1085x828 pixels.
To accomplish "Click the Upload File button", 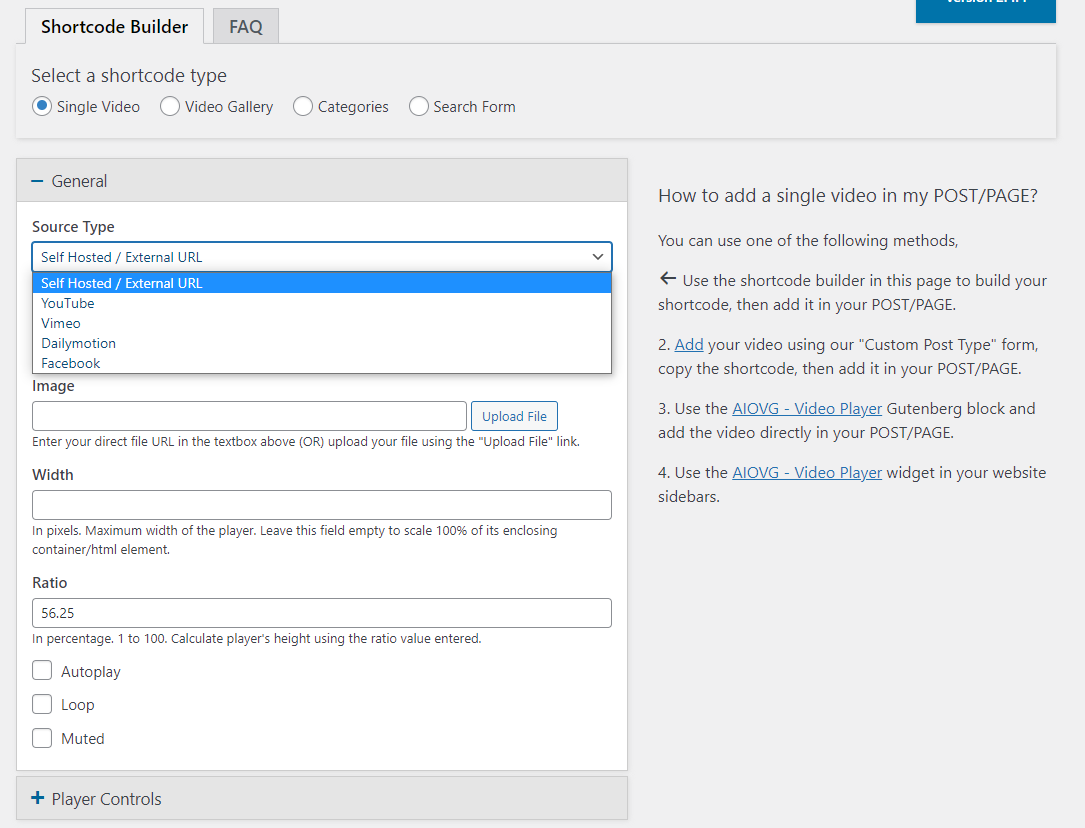I will (x=514, y=415).
